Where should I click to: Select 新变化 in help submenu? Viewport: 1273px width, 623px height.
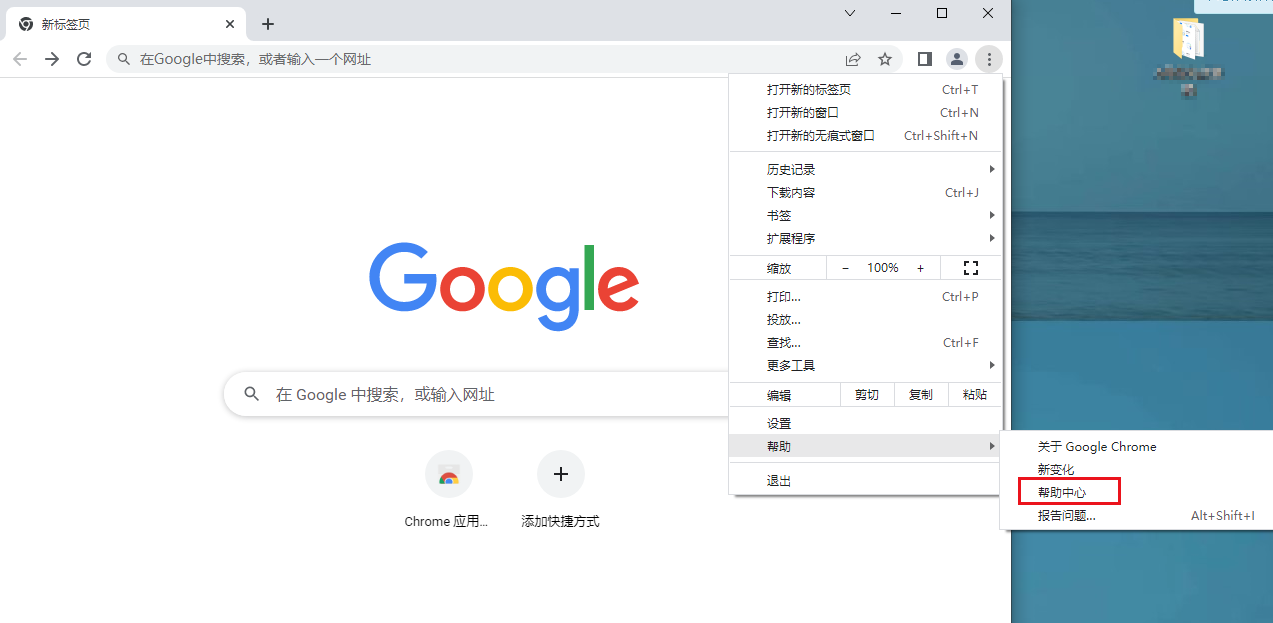tap(1136, 469)
